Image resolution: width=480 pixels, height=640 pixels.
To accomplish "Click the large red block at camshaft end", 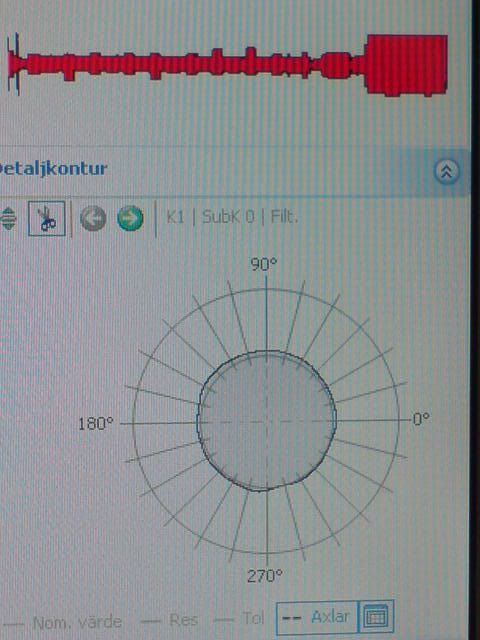I will click(406, 65).
